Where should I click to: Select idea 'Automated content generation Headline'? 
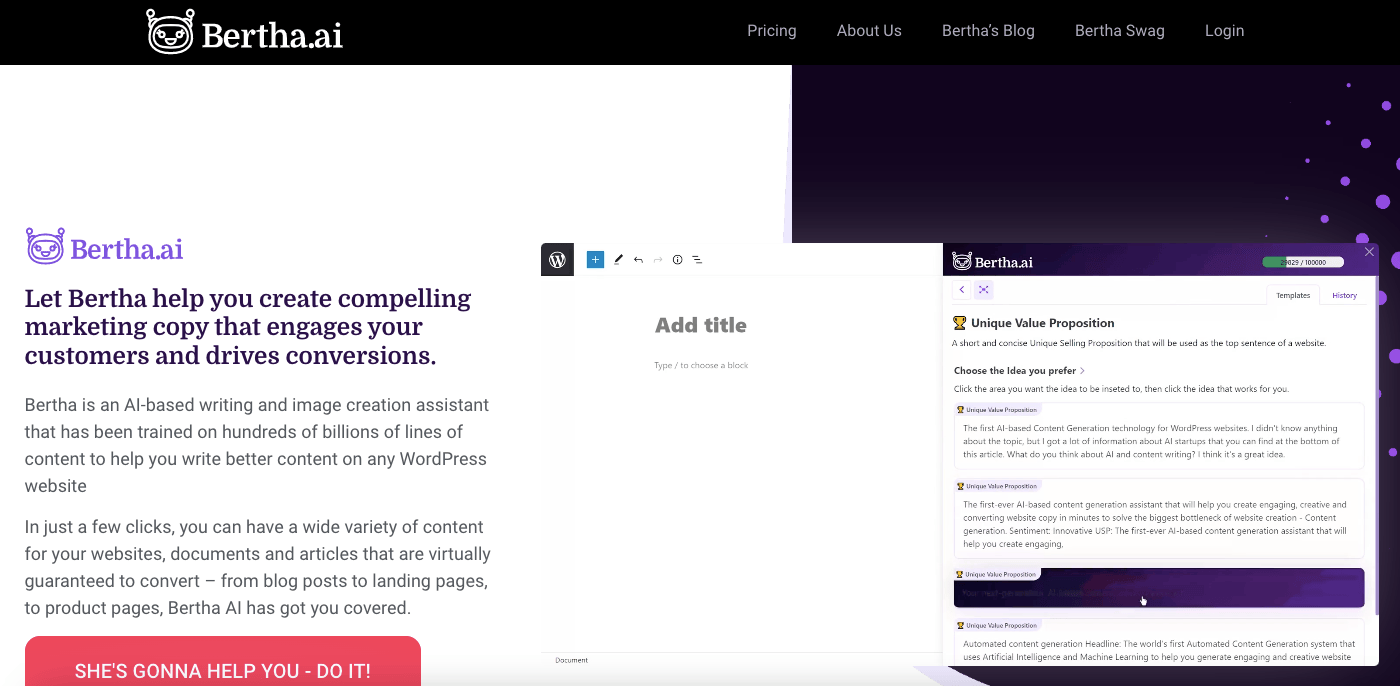1159,641
